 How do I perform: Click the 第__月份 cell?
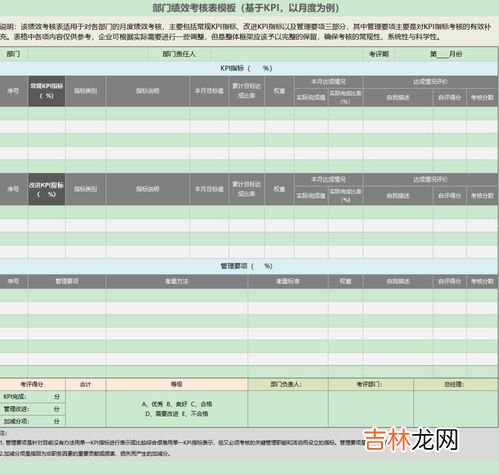(x=446, y=54)
